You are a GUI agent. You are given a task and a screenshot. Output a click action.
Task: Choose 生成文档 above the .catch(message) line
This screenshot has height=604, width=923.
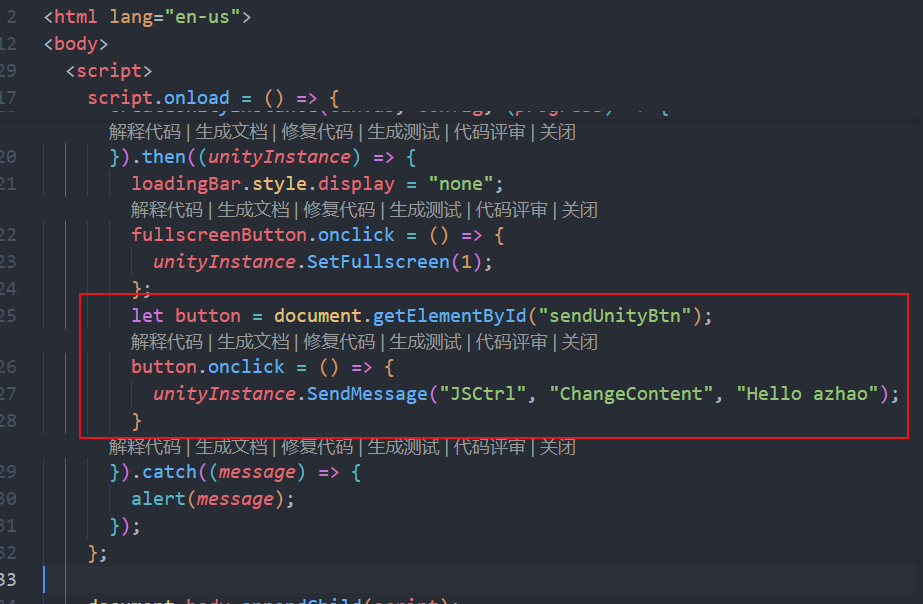(x=231, y=447)
